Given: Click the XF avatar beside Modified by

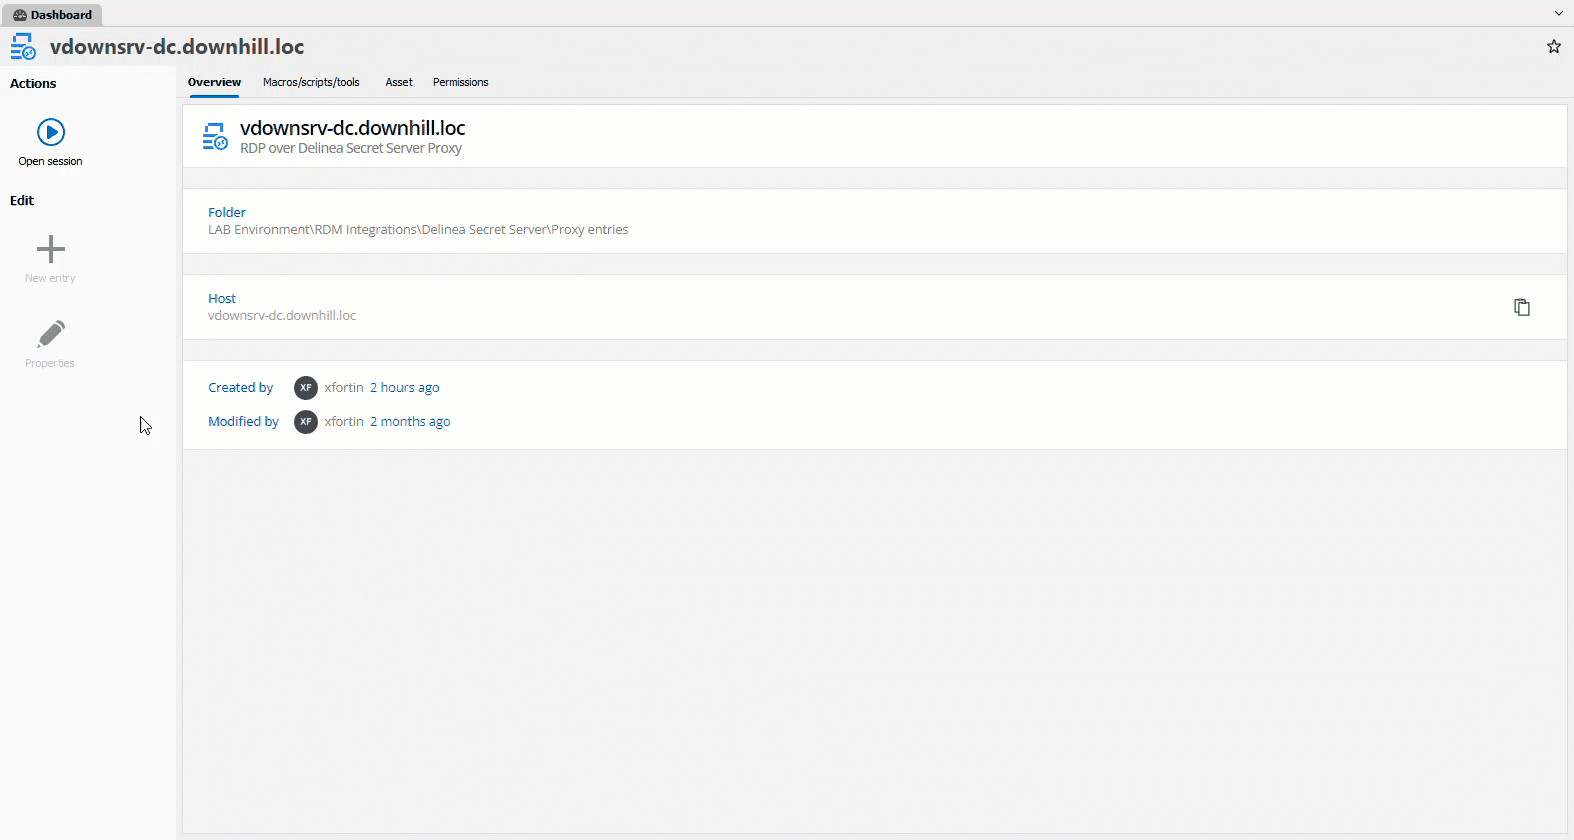Looking at the screenshot, I should pos(306,422).
